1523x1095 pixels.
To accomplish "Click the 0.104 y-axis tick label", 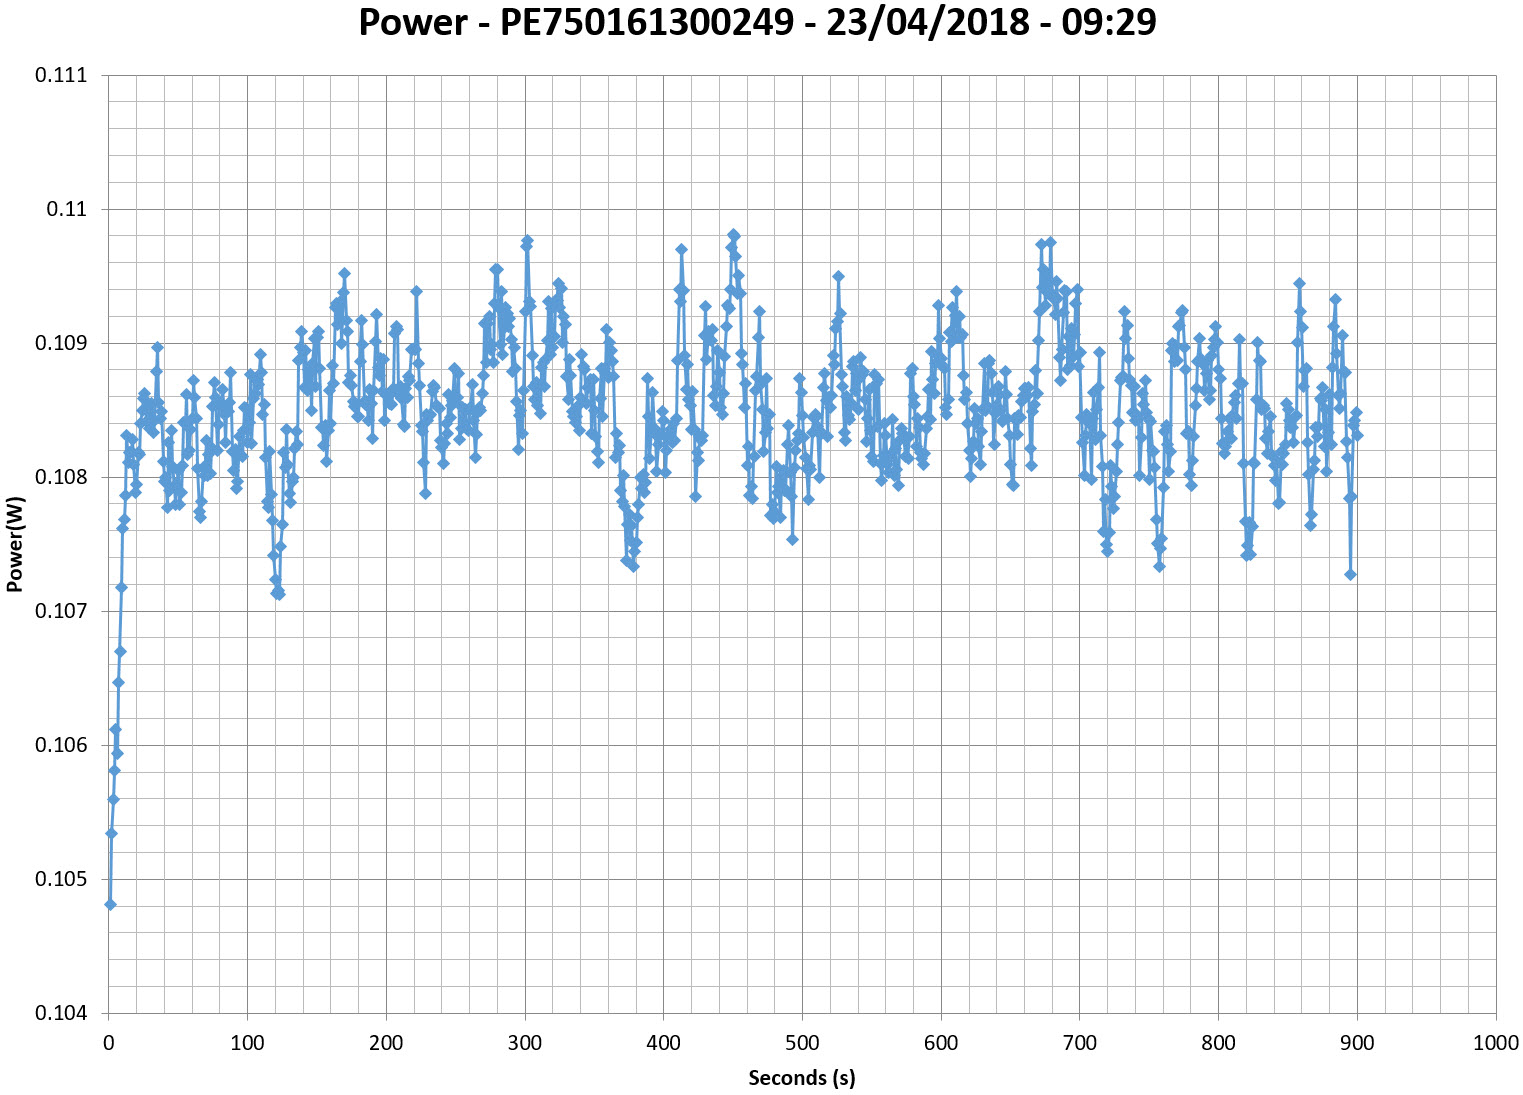I will (61, 1014).
